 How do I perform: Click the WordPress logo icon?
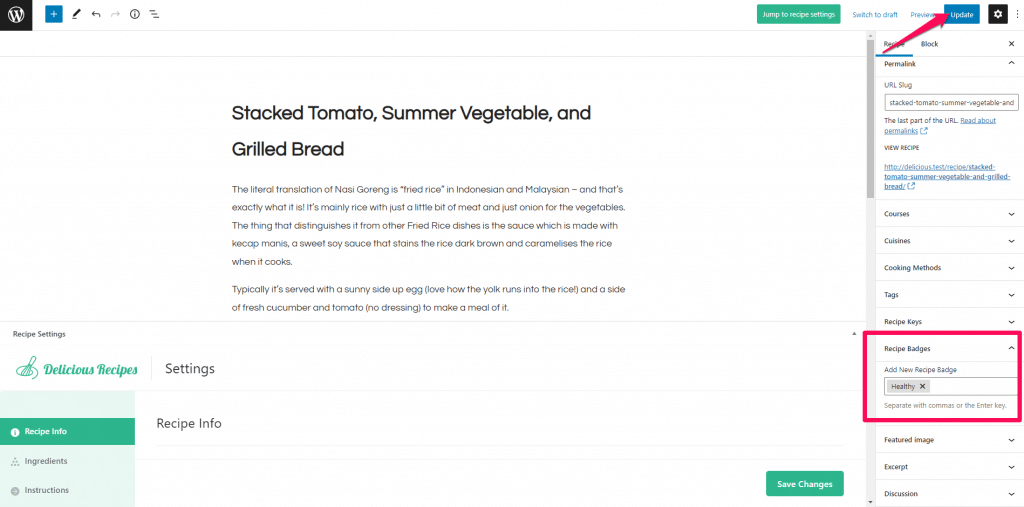click(x=16, y=15)
